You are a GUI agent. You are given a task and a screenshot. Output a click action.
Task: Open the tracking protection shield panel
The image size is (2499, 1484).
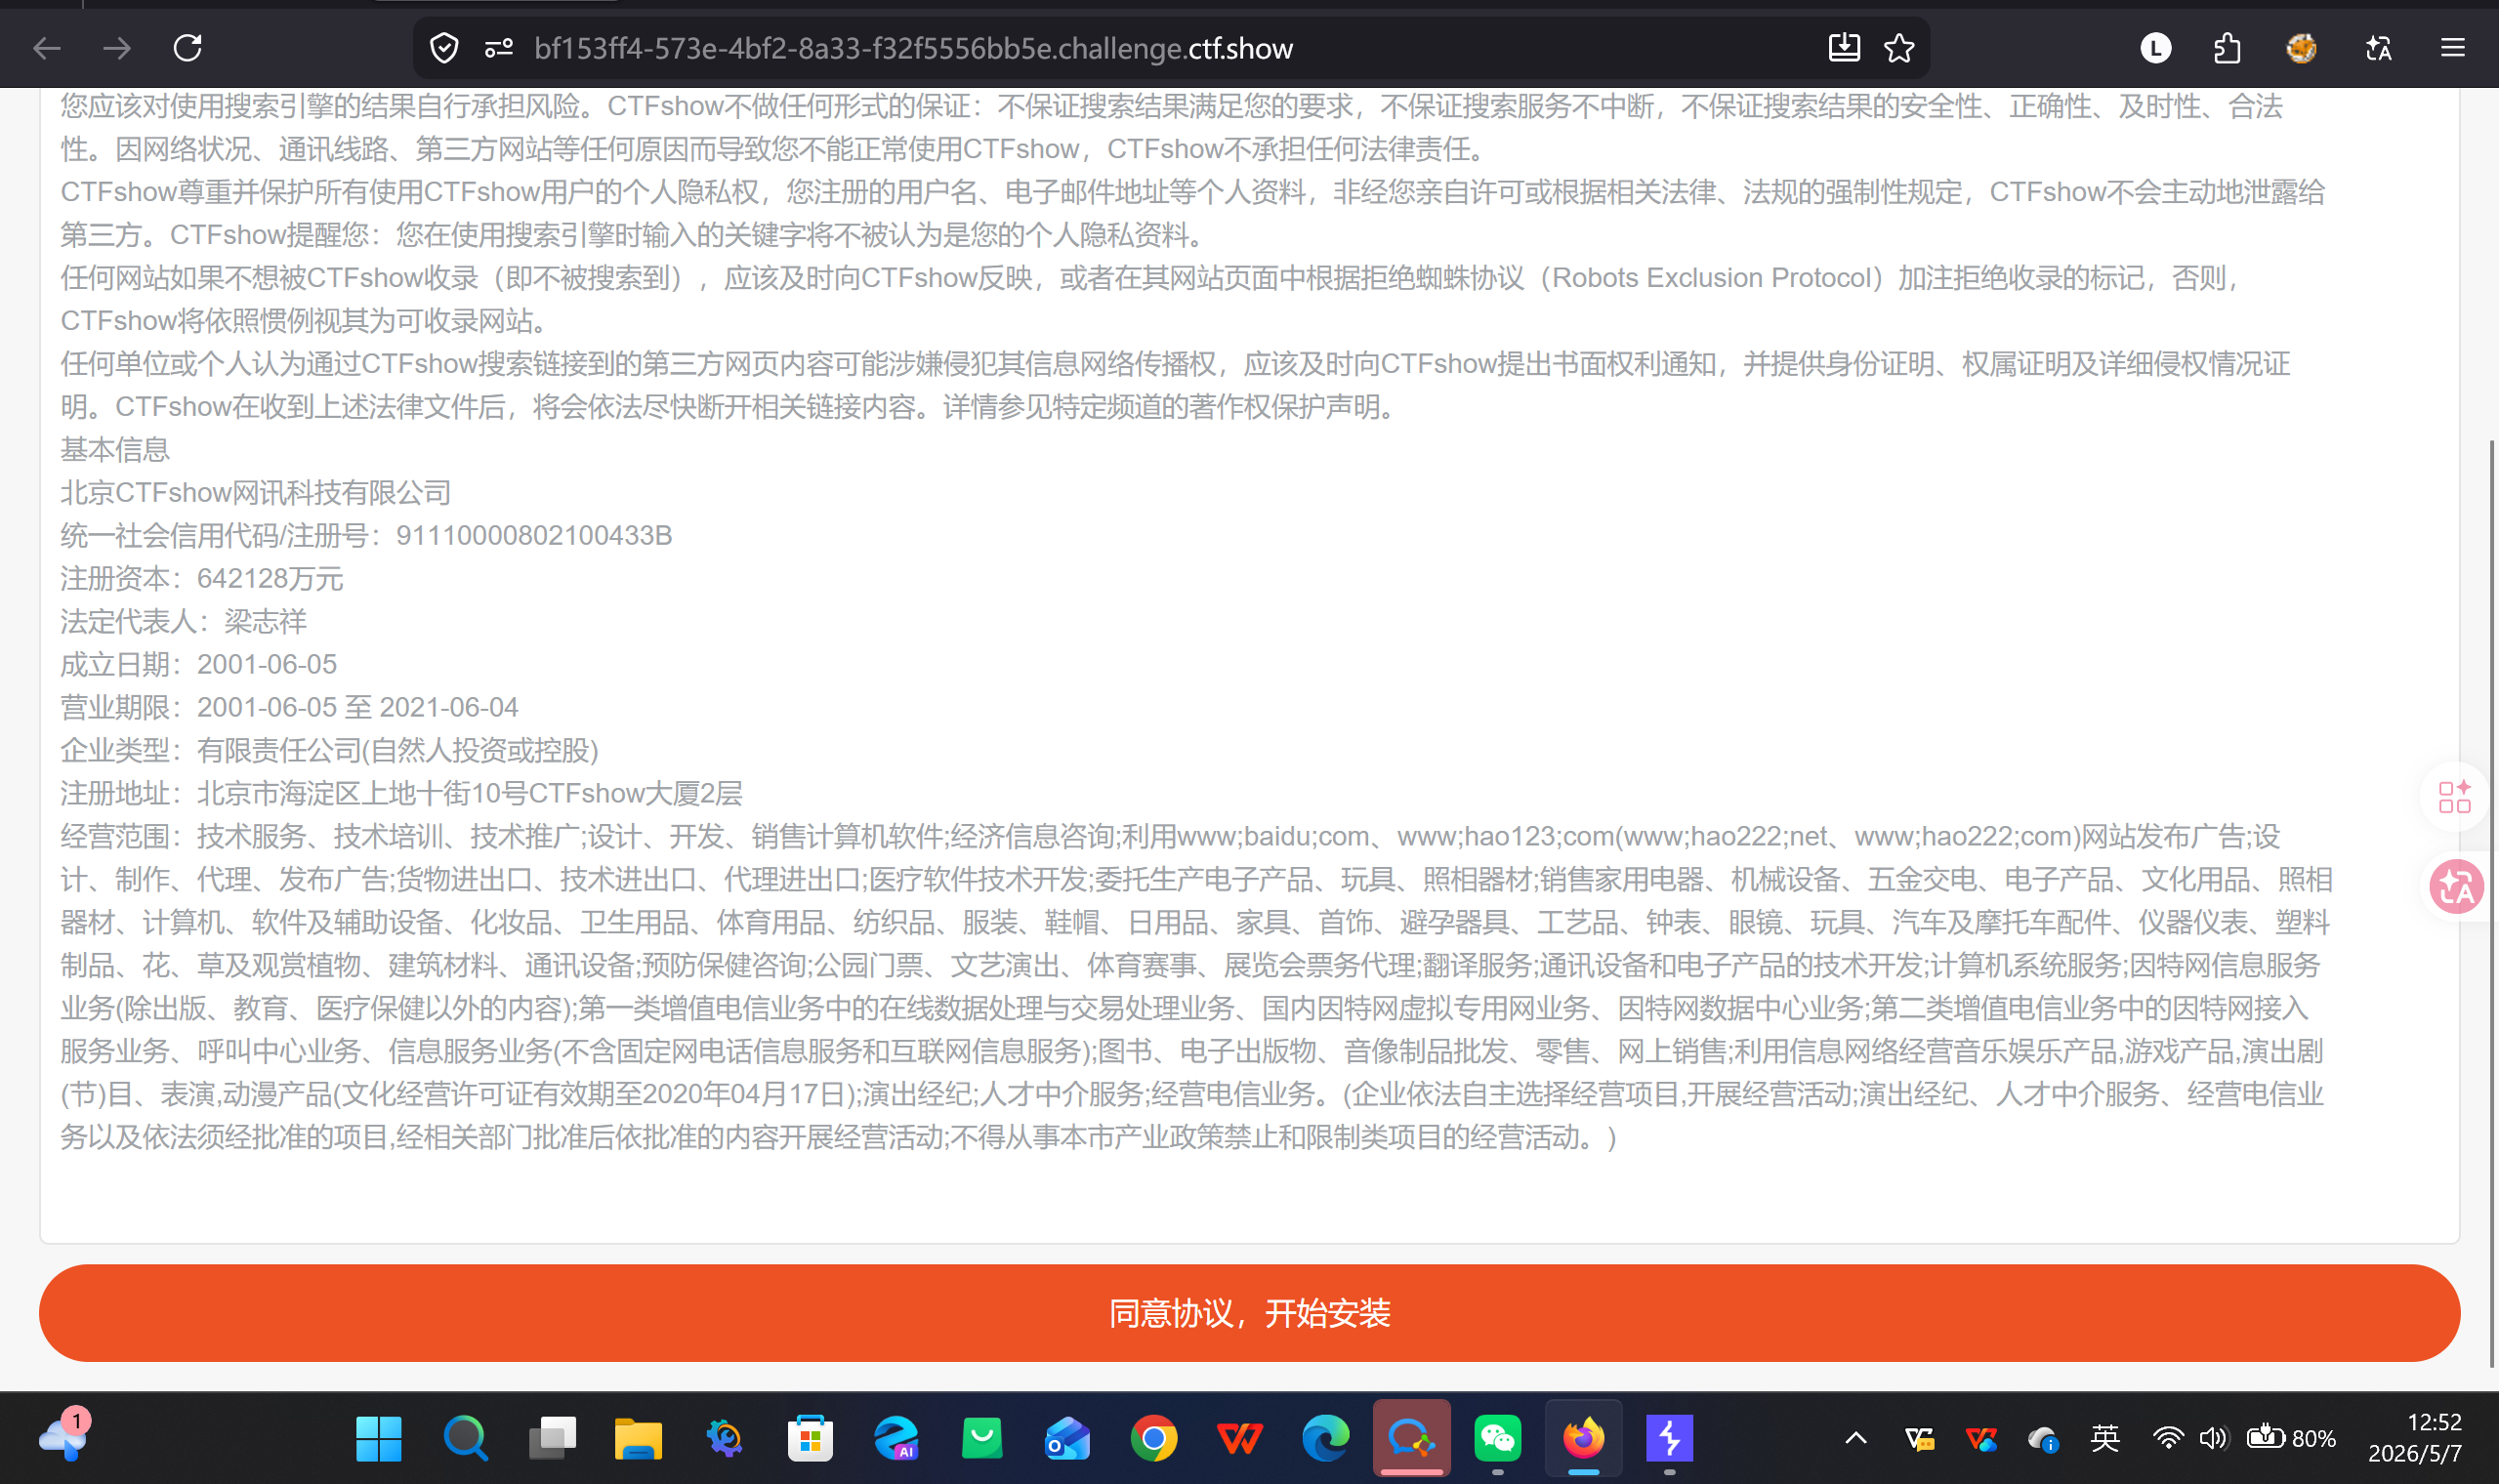click(444, 48)
